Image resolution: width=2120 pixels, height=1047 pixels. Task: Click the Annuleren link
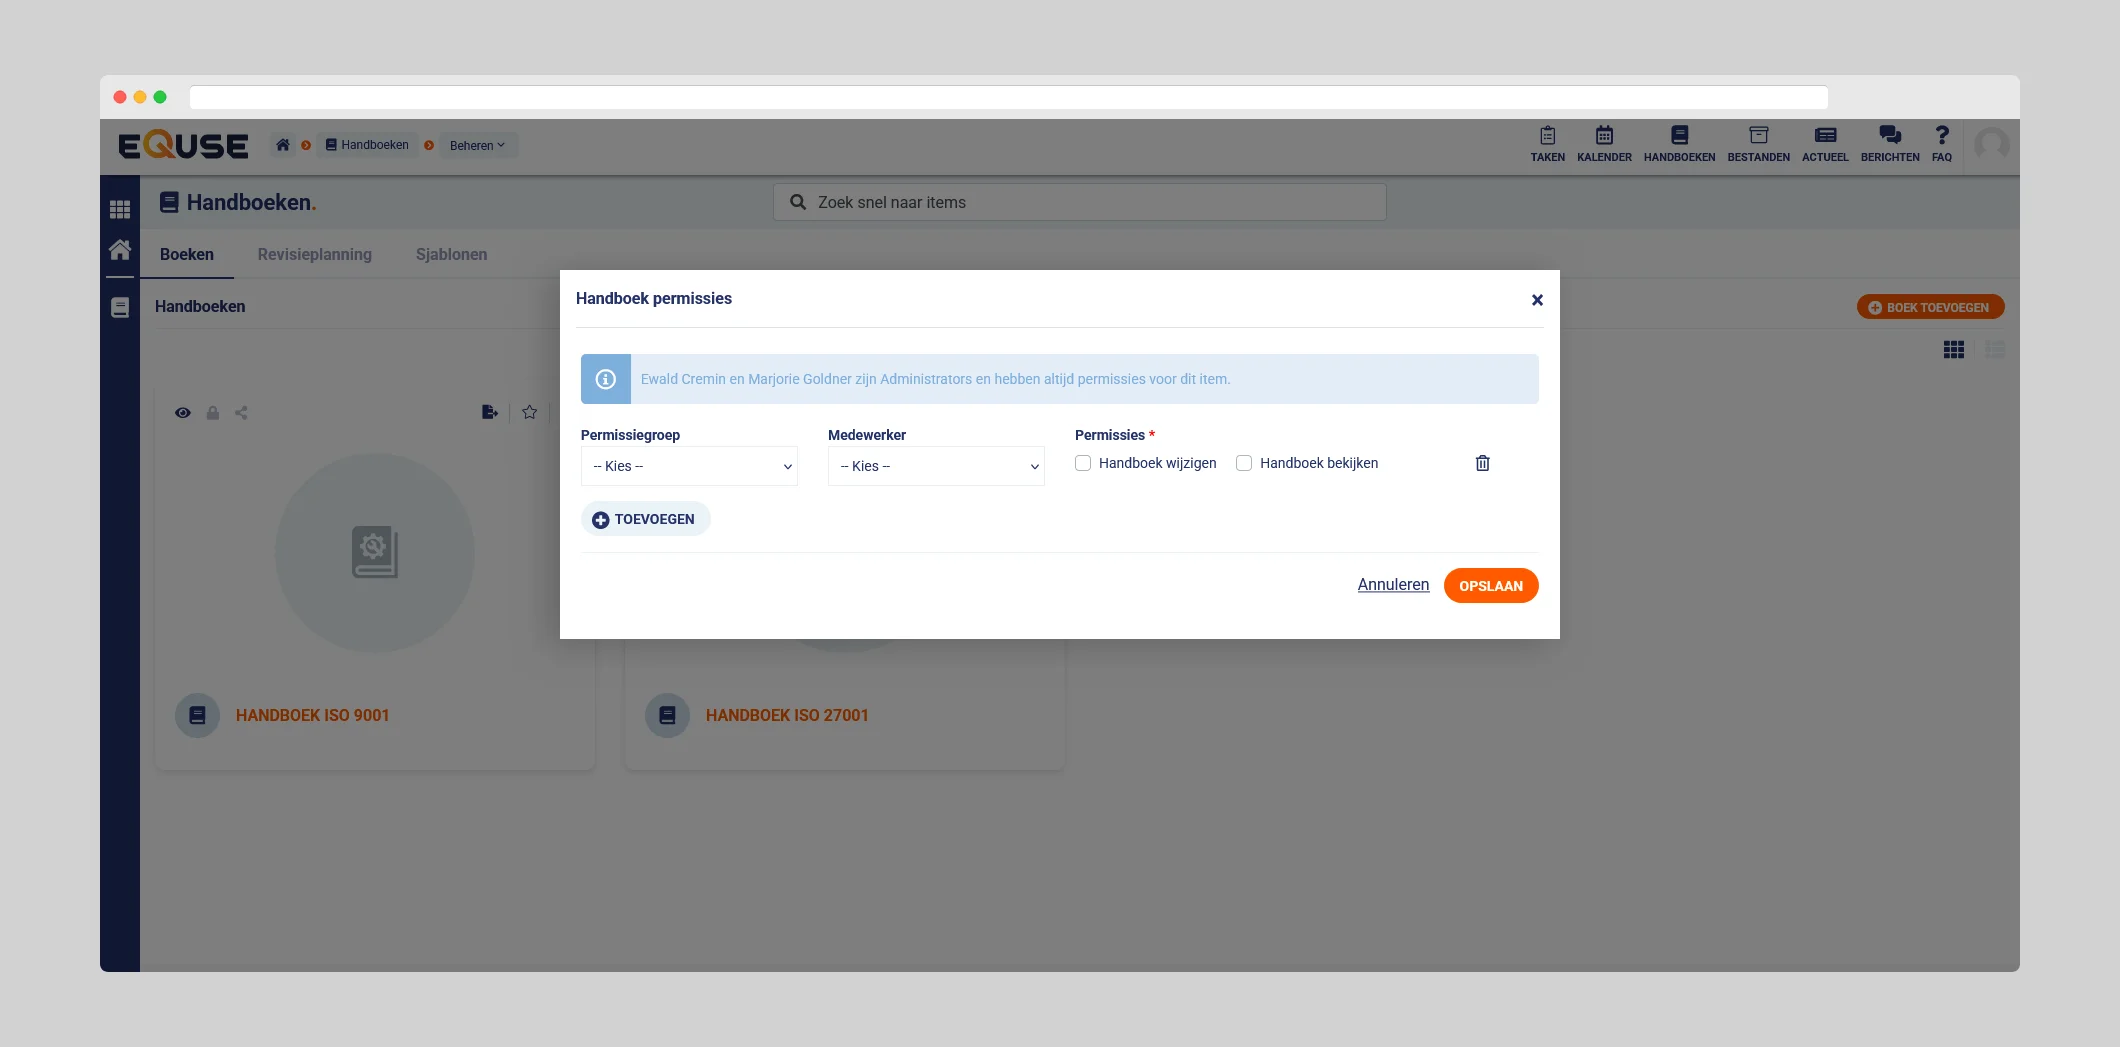1393,585
